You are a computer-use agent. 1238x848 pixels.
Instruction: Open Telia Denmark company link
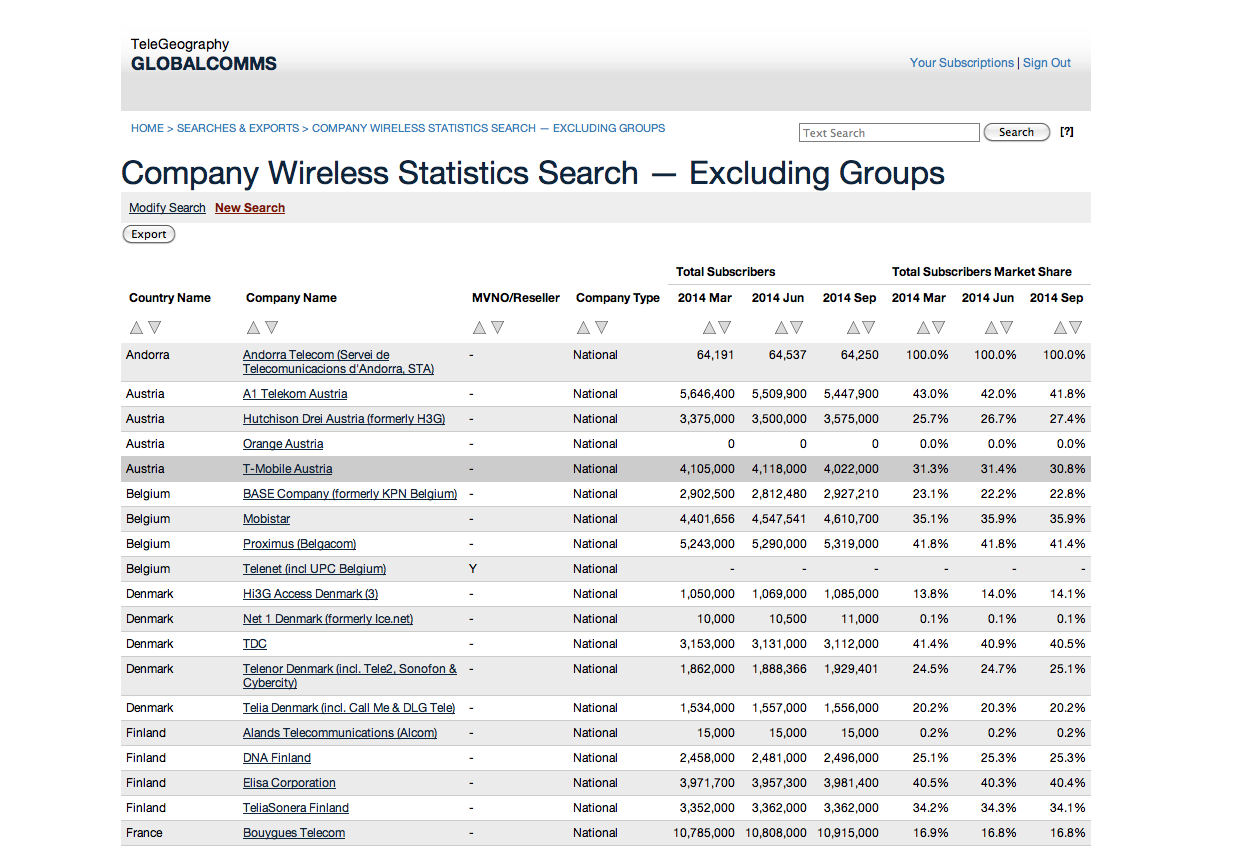[x=349, y=708]
